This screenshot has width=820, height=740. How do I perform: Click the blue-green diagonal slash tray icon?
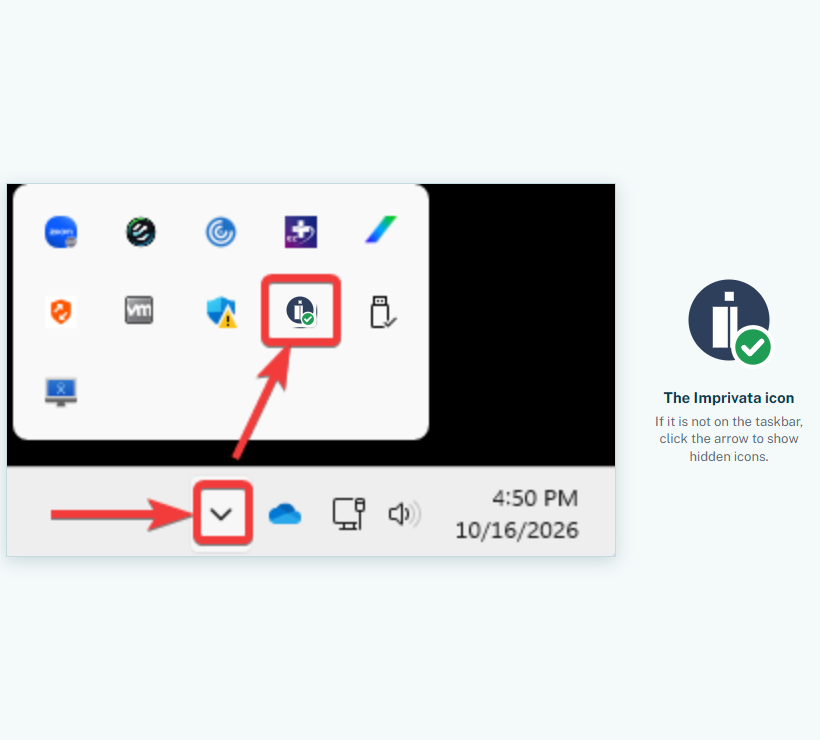pyautogui.click(x=381, y=230)
